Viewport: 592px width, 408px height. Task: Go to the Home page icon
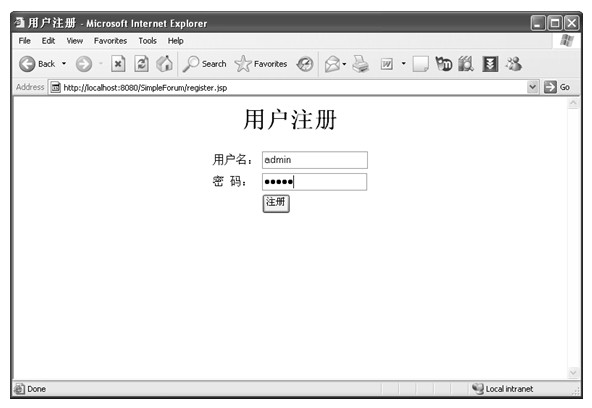pyautogui.click(x=164, y=63)
